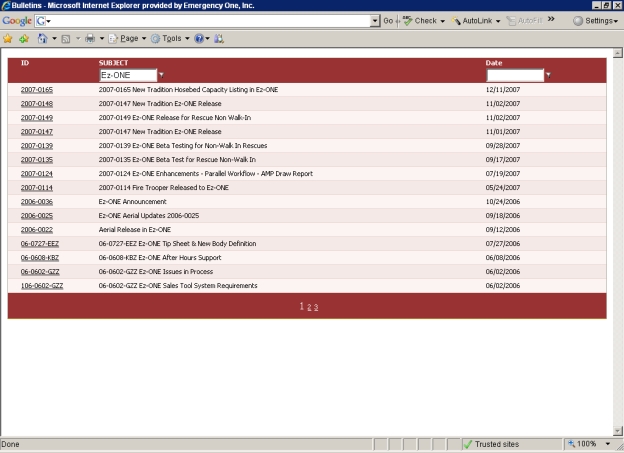Open the 100% zoom level dropdown

point(608,444)
